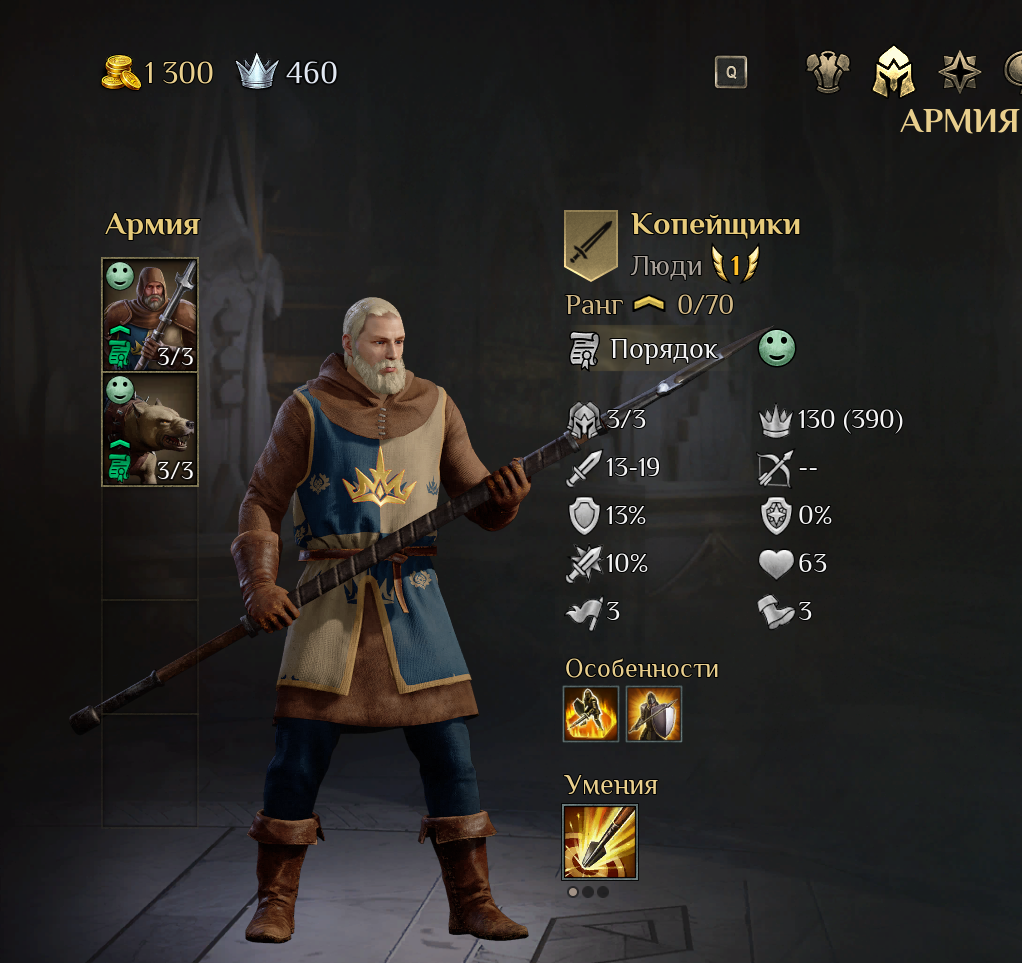Click the Порядок order row

point(647,349)
